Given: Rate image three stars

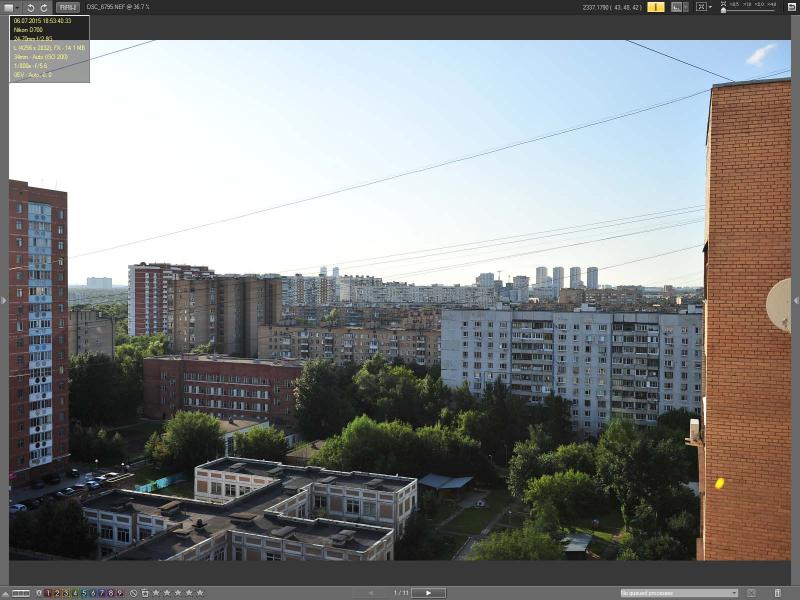Looking at the screenshot, I should tap(178, 593).
